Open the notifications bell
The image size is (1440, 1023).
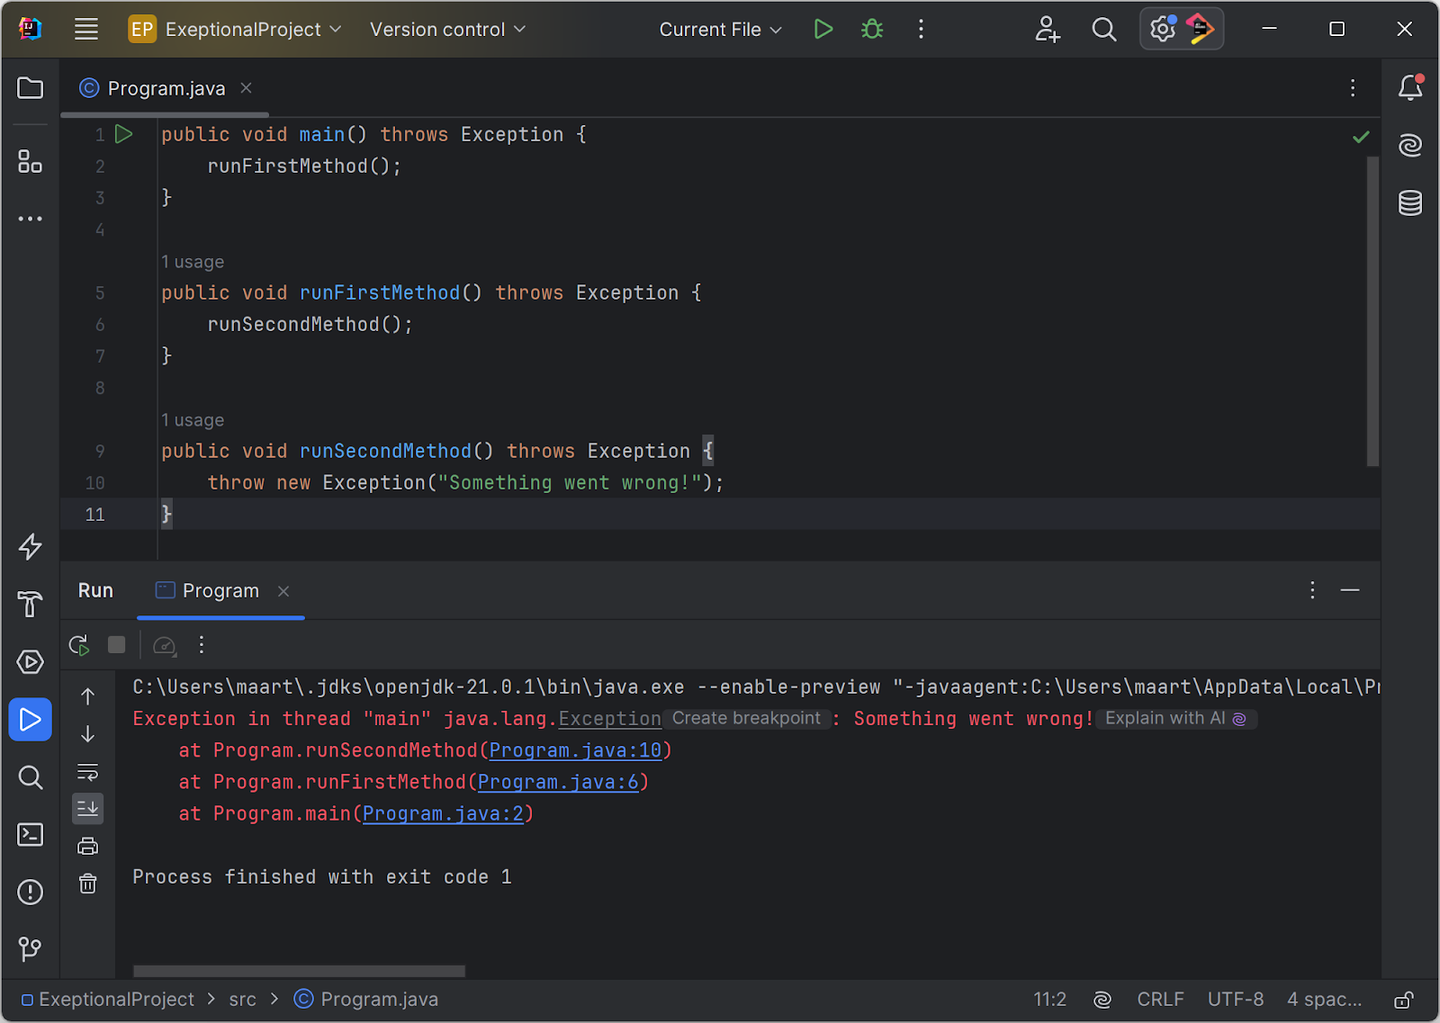(x=1410, y=88)
